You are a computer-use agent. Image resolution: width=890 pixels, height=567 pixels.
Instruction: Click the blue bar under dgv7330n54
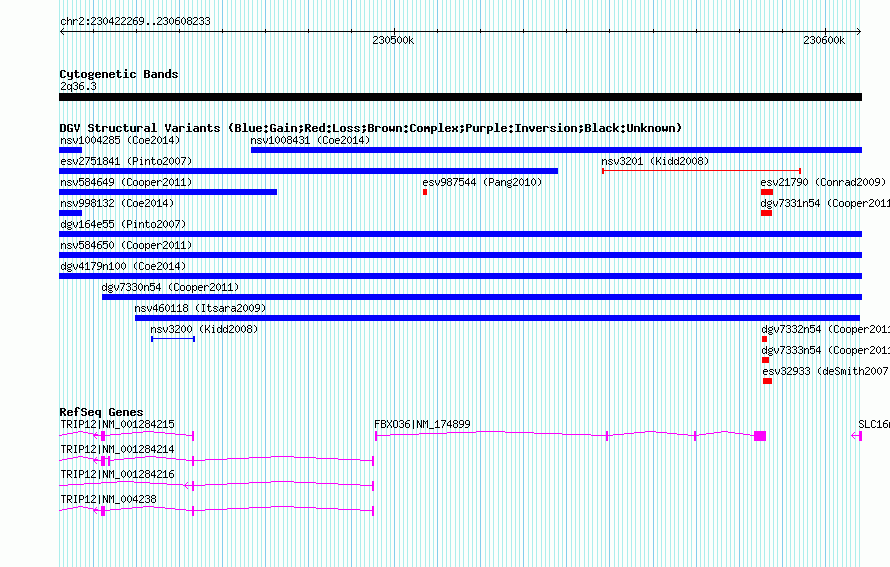pos(482,297)
